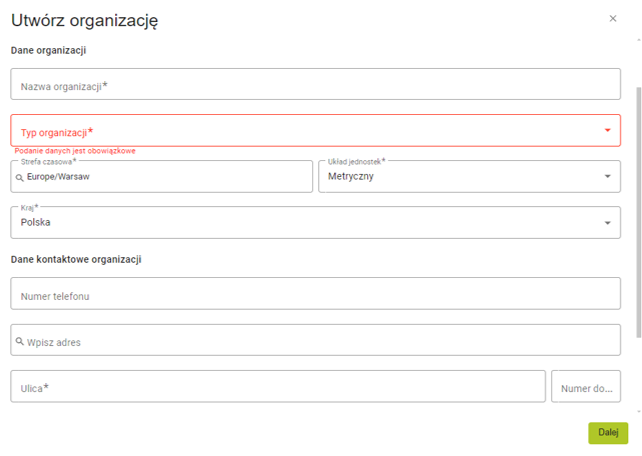Click the search icon in Wpisz adres
642x456 pixels.
[19, 342]
